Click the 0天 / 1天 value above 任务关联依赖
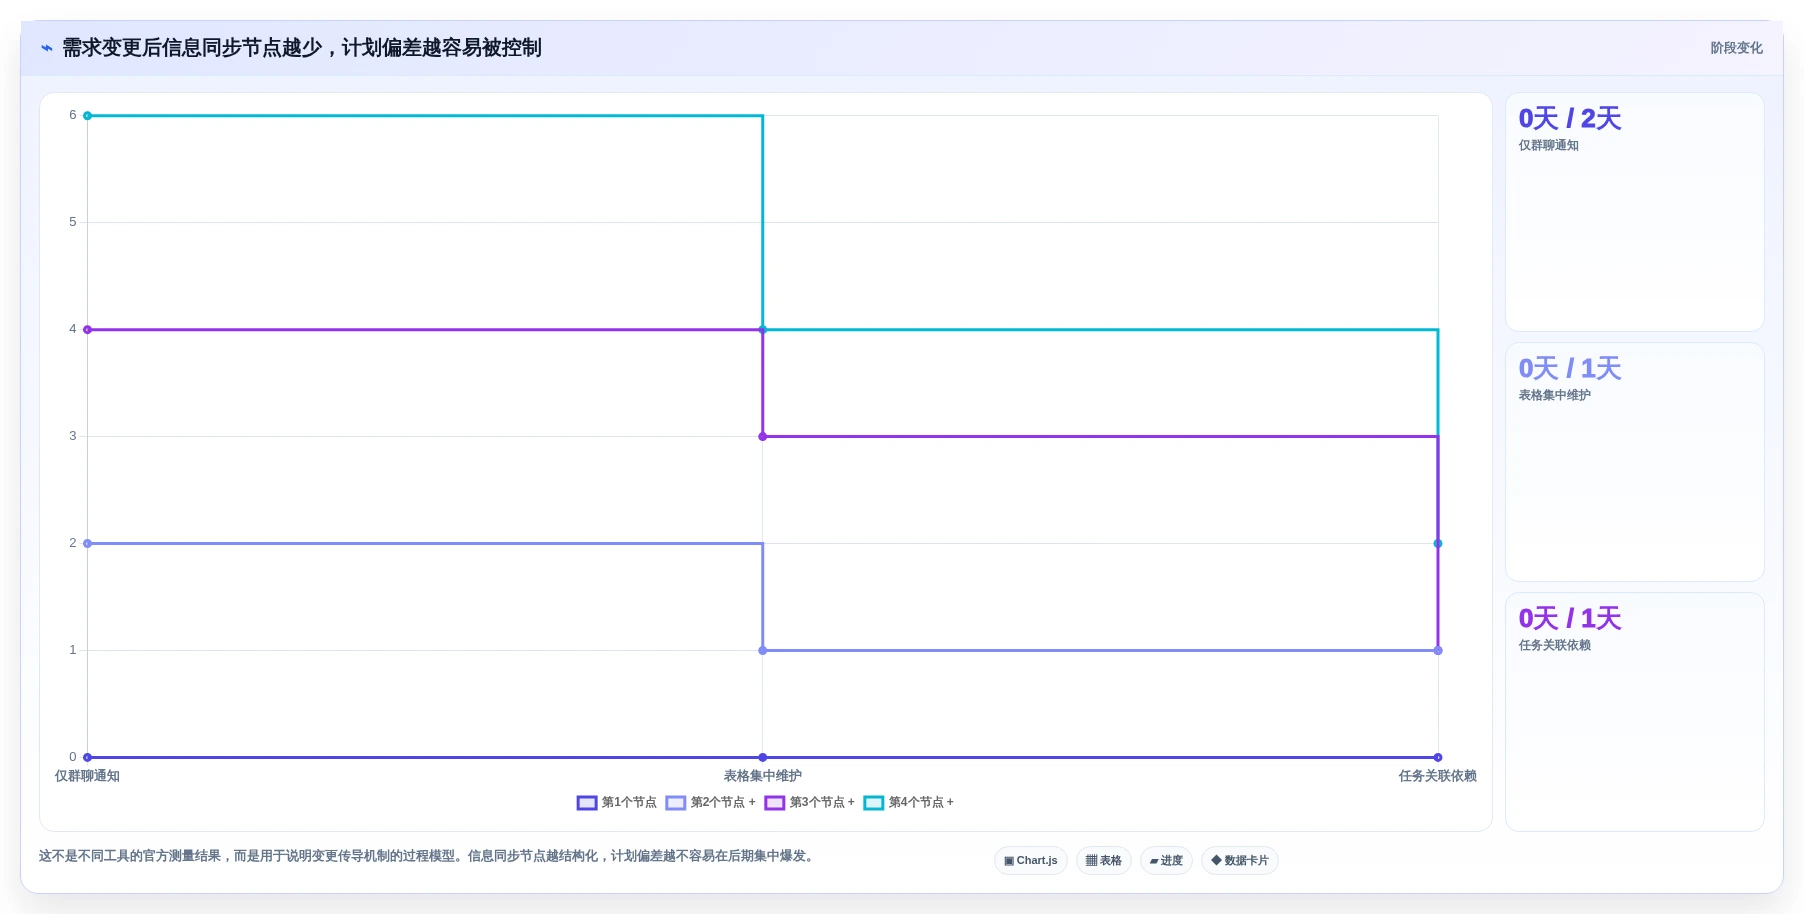 coord(1569,618)
